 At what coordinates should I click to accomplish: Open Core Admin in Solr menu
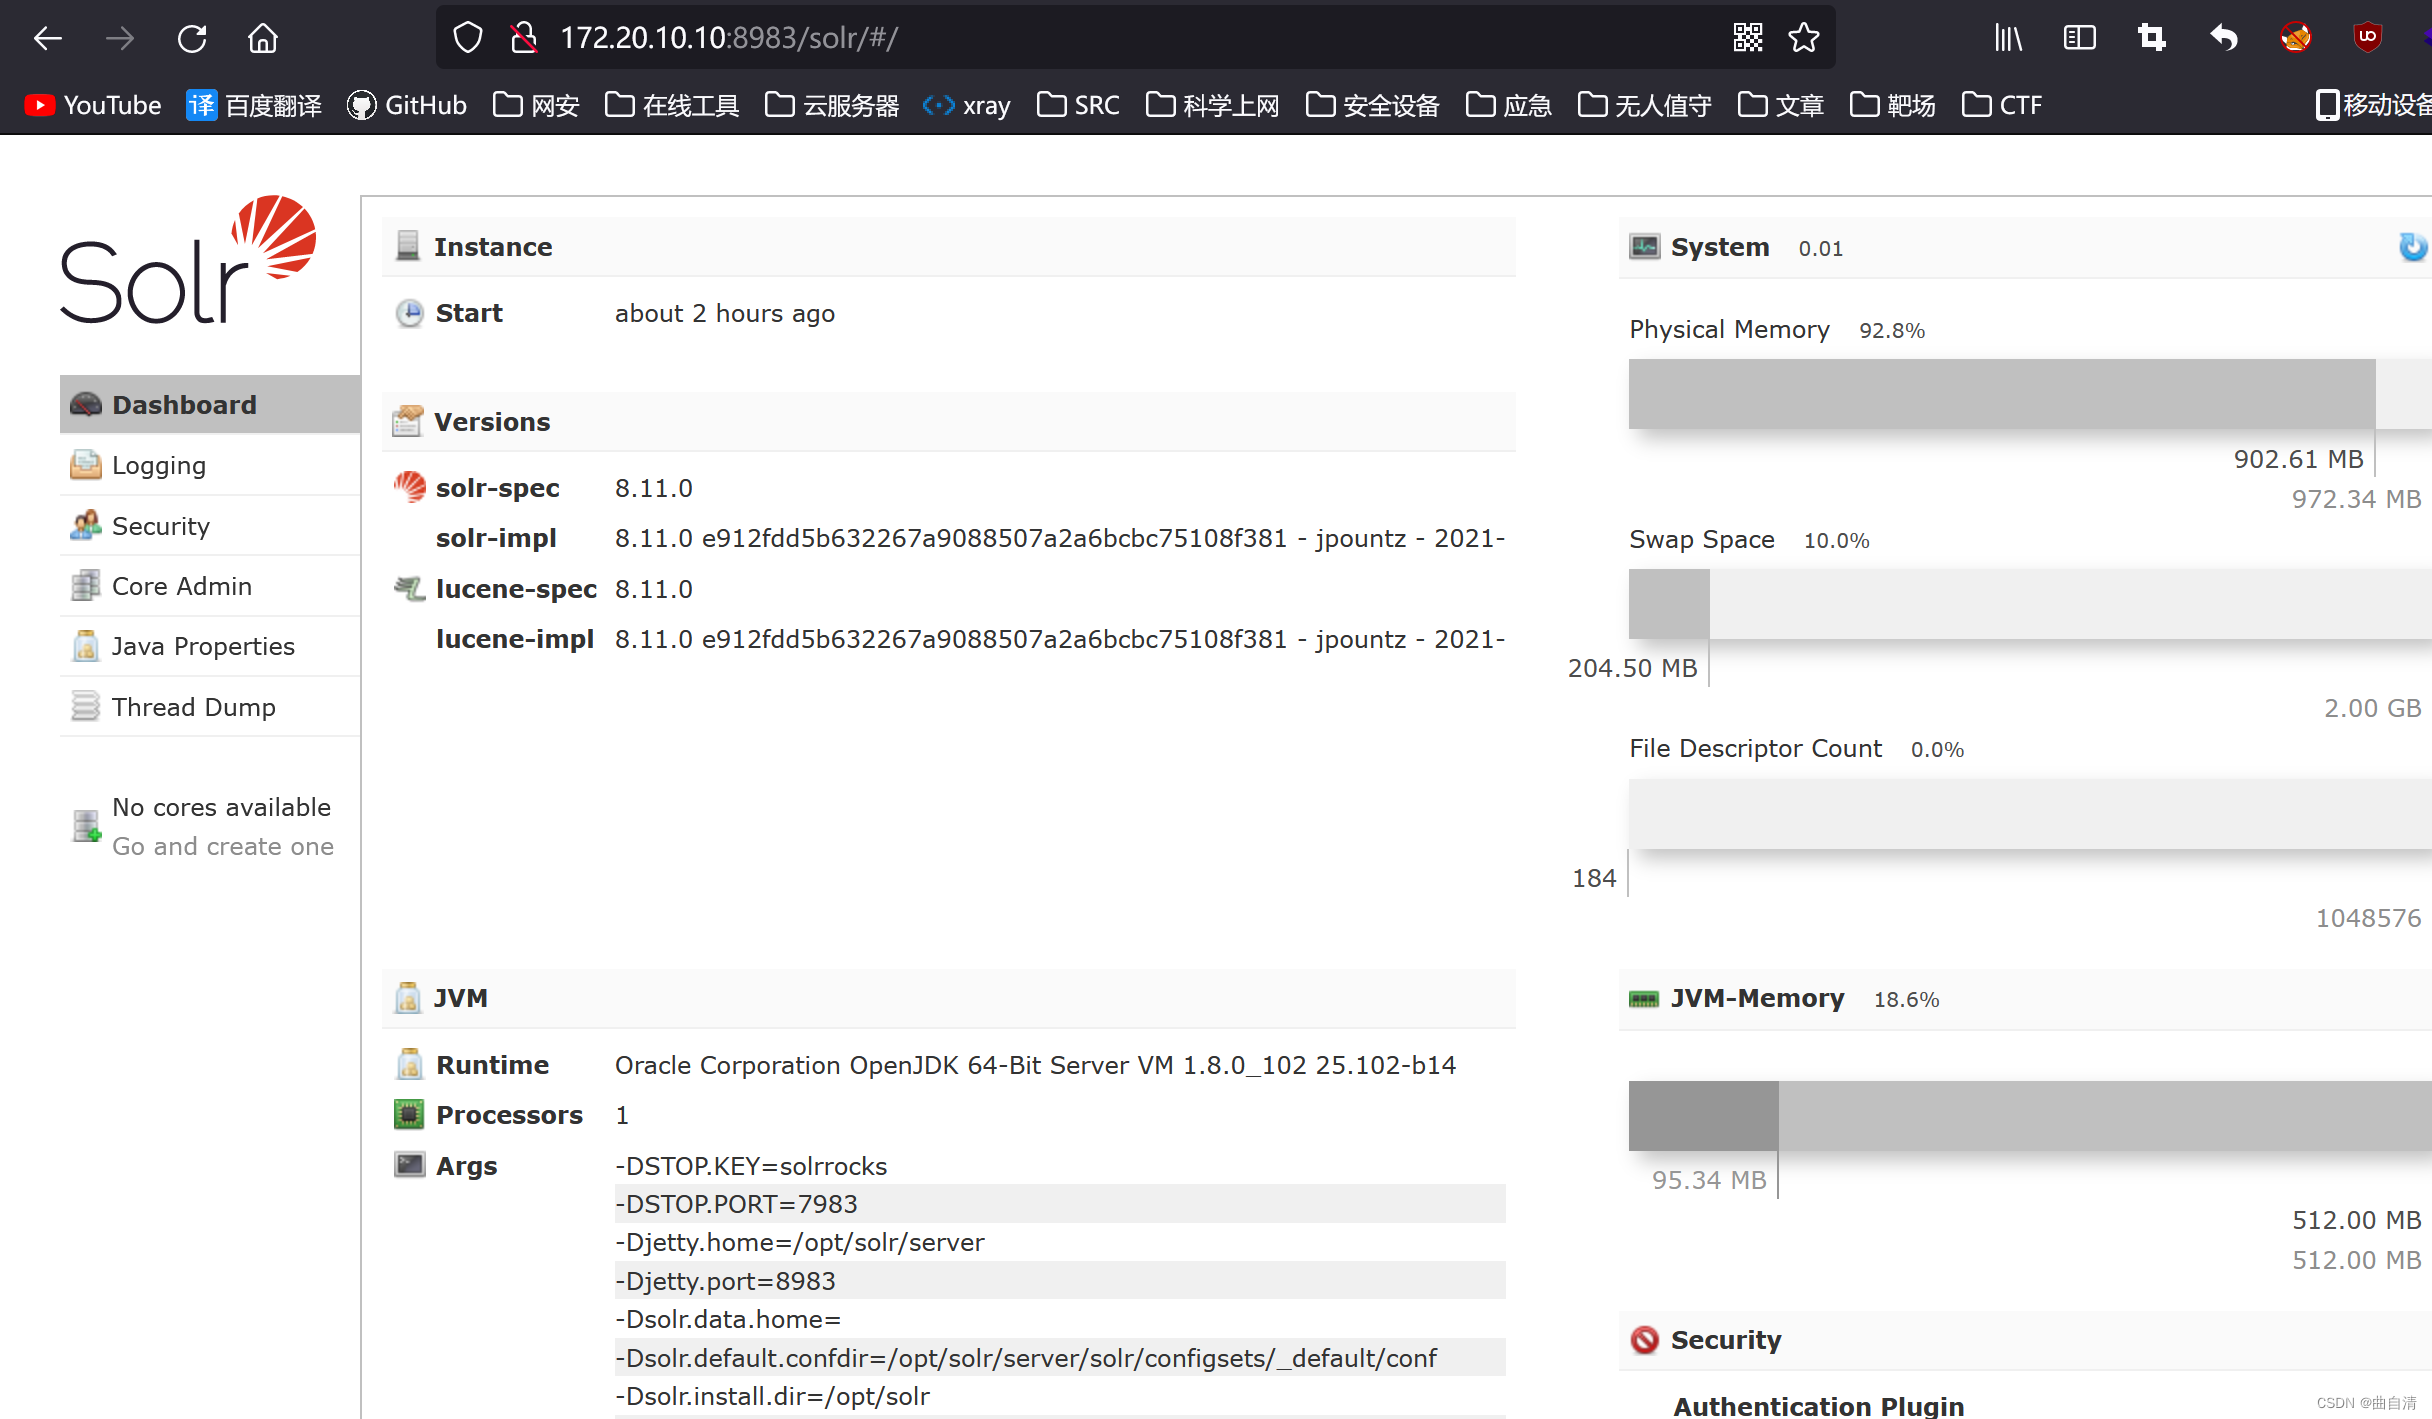(x=210, y=586)
